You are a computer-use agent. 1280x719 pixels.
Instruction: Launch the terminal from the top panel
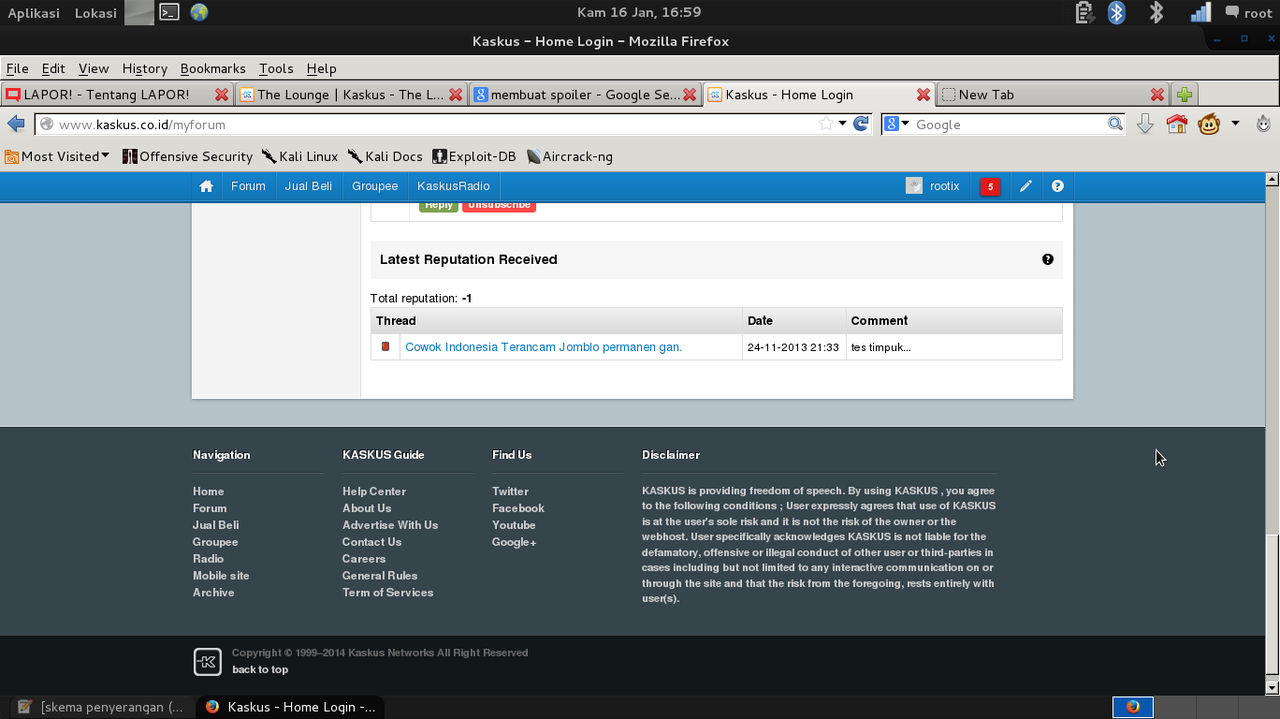coord(170,12)
